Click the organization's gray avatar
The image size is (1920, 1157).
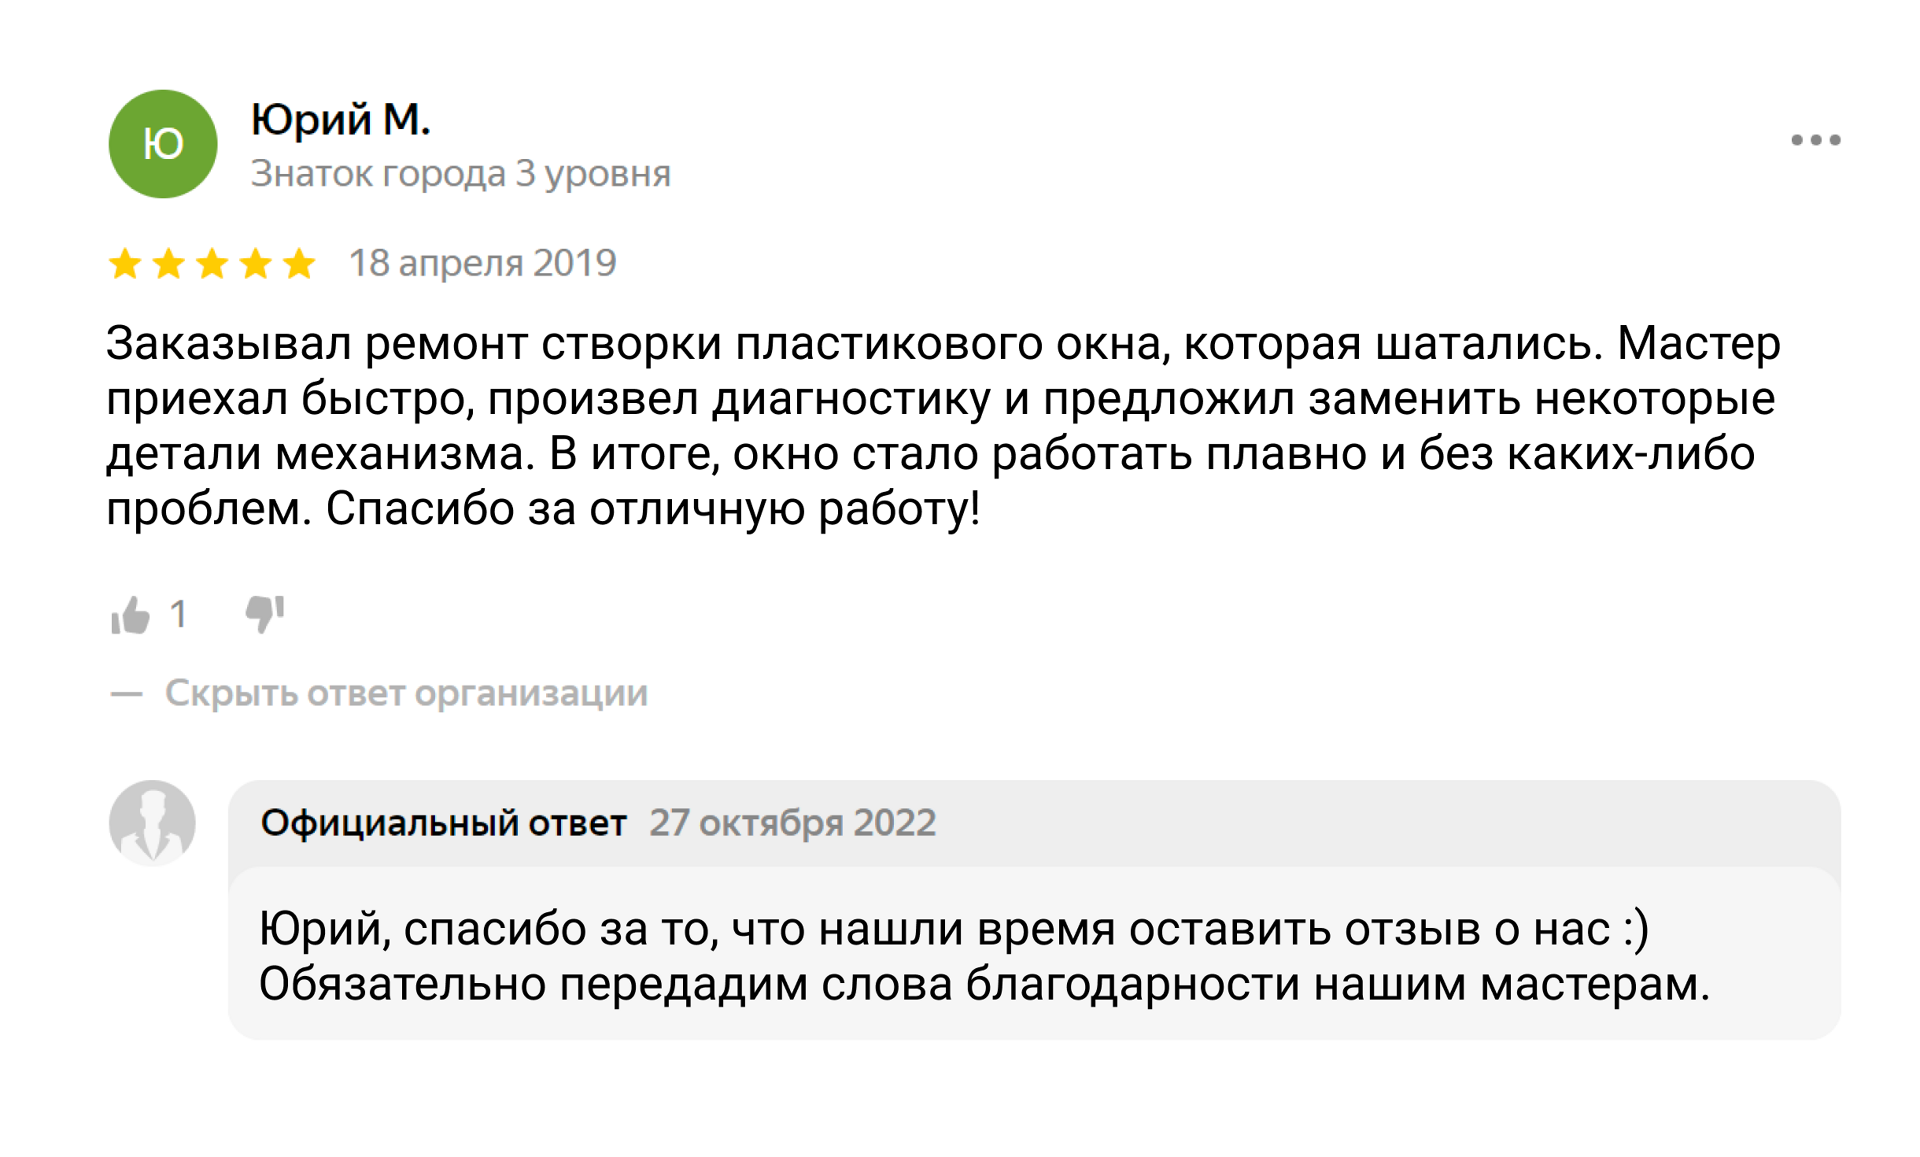tap(152, 823)
